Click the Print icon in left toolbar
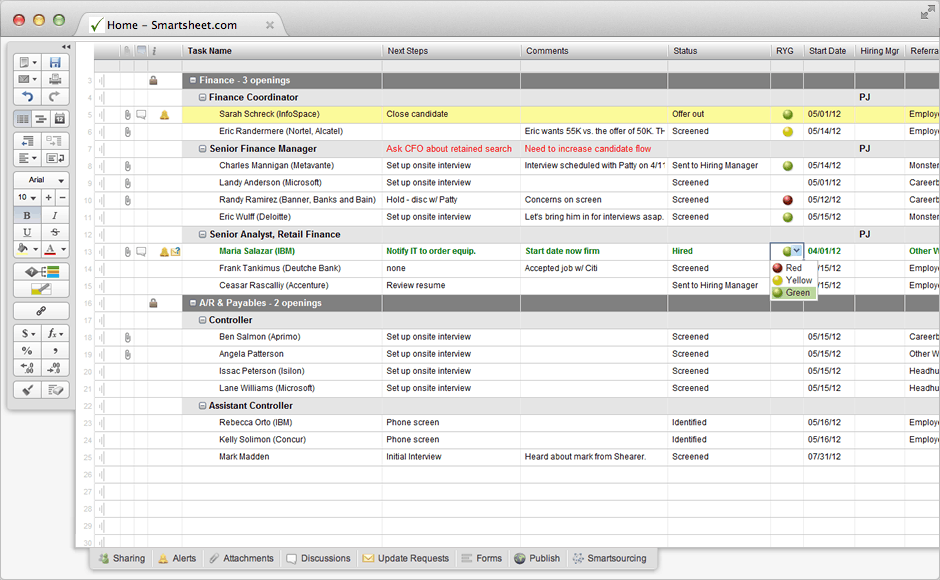940x580 pixels. coord(55,79)
